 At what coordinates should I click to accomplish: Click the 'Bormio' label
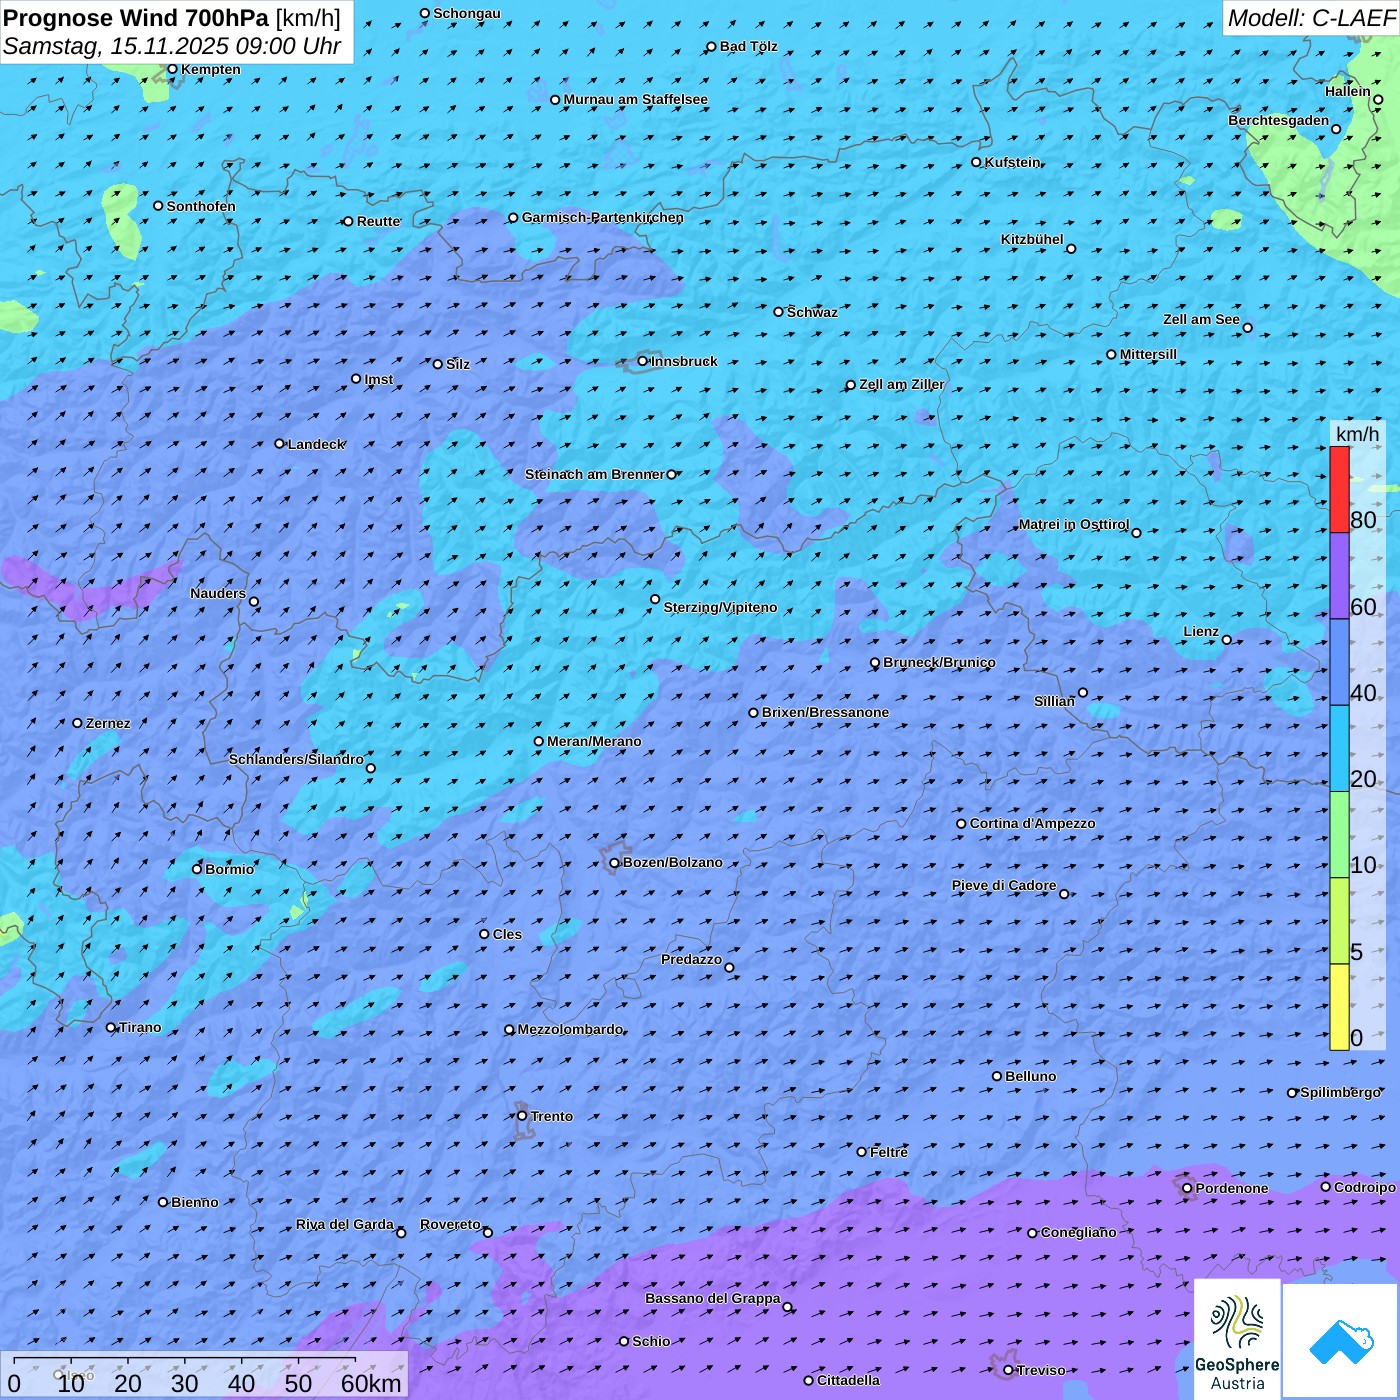pyautogui.click(x=229, y=869)
